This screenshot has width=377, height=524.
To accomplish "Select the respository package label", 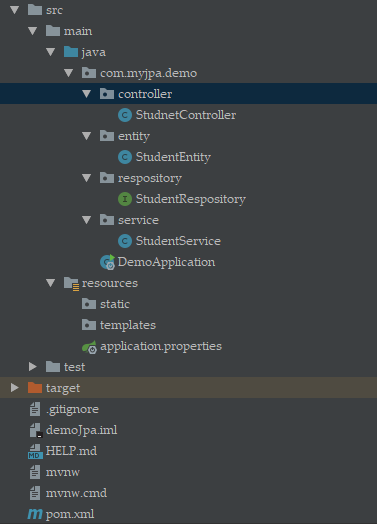I will coord(150,178).
